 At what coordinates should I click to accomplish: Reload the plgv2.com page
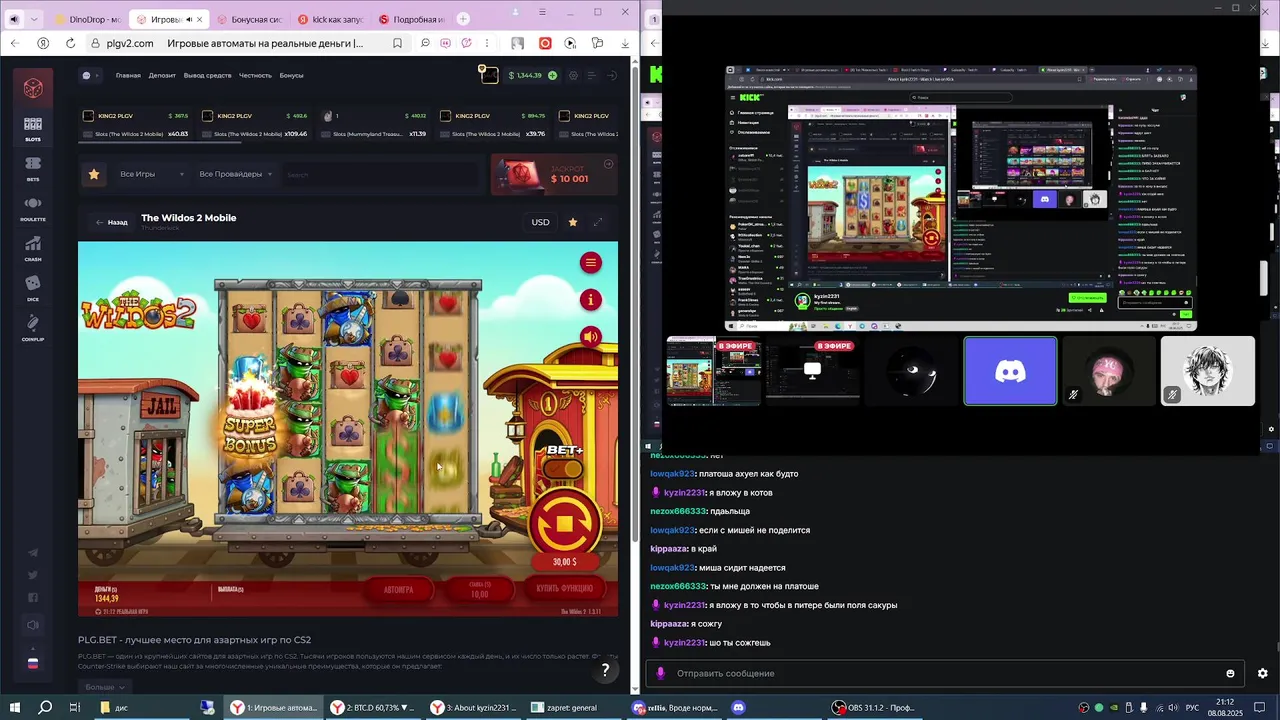[70, 43]
